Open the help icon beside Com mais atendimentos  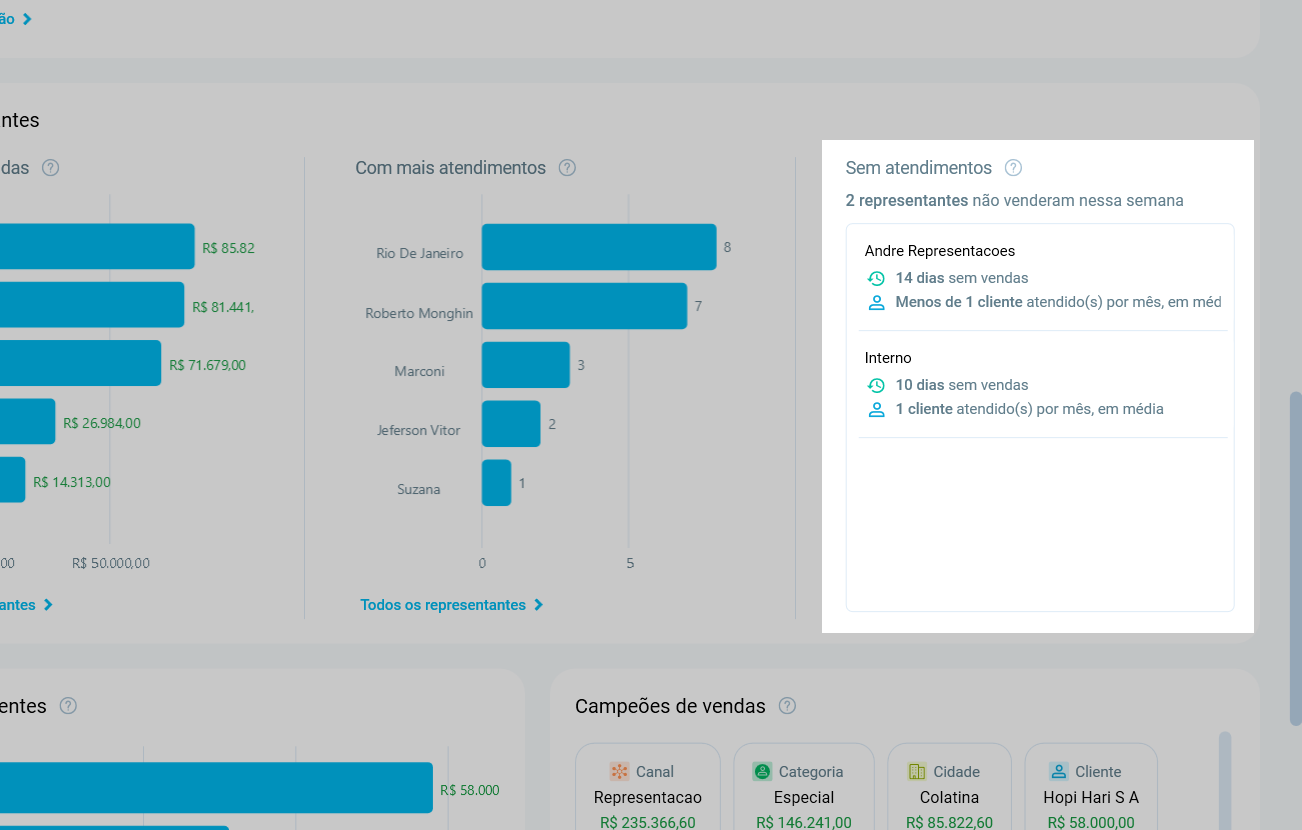[567, 168]
